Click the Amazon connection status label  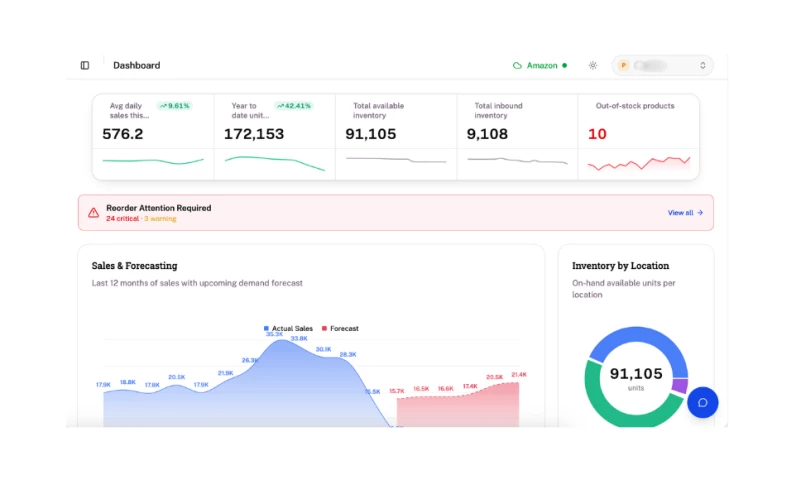pos(542,65)
